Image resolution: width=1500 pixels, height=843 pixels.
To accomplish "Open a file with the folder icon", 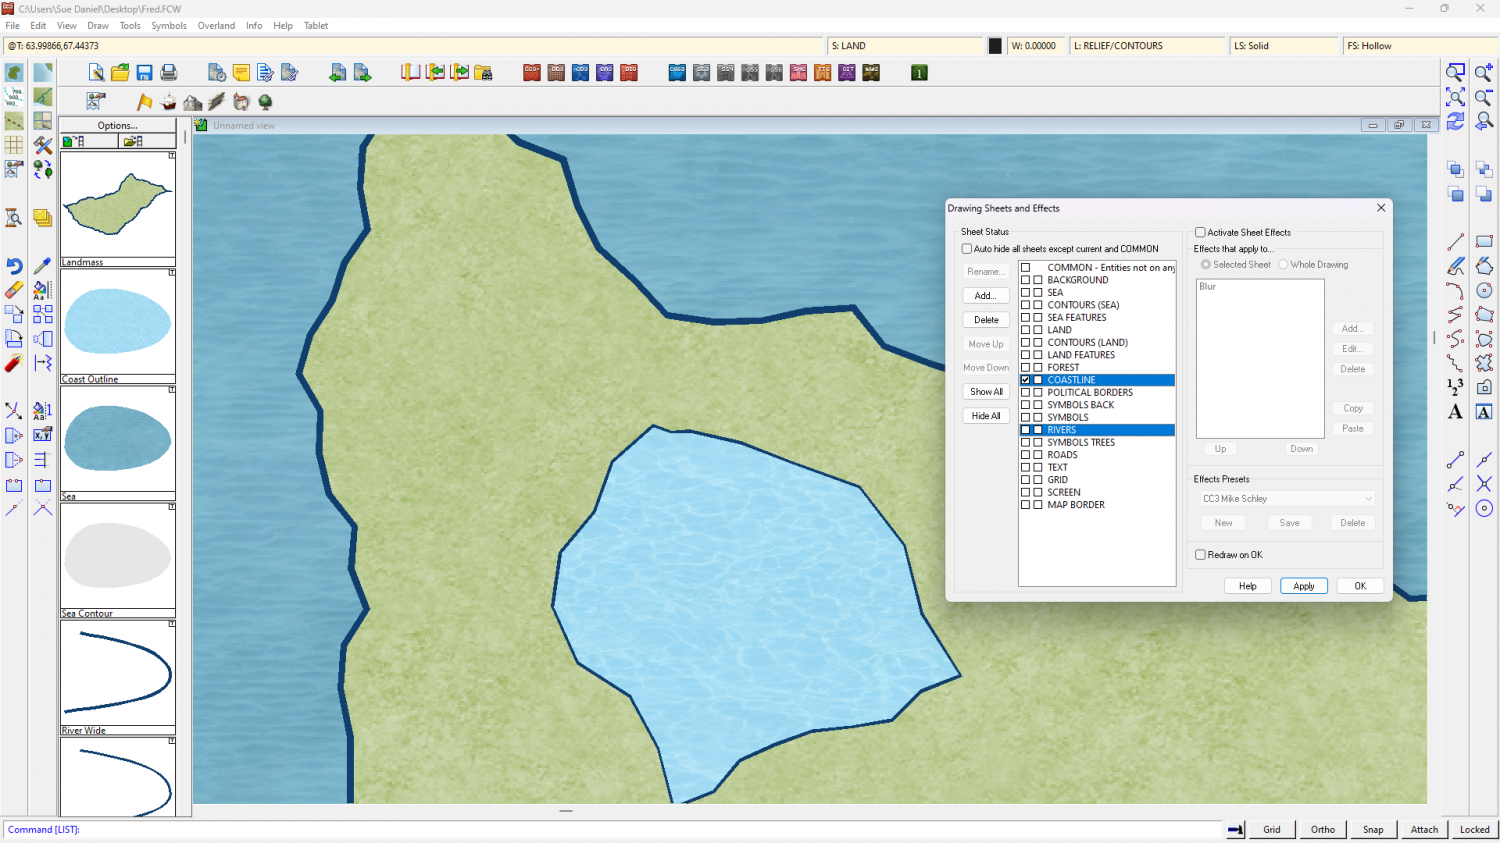I will pos(120,73).
